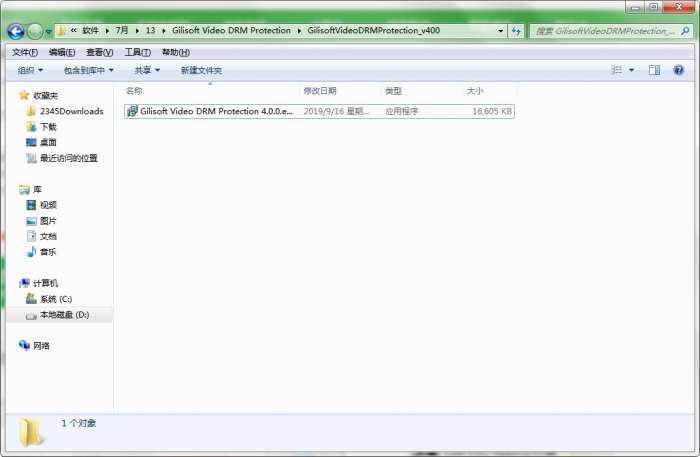Screen dimensions: 700x457
Task: Toggle the preview pane icon
Action: pyautogui.click(x=654, y=70)
